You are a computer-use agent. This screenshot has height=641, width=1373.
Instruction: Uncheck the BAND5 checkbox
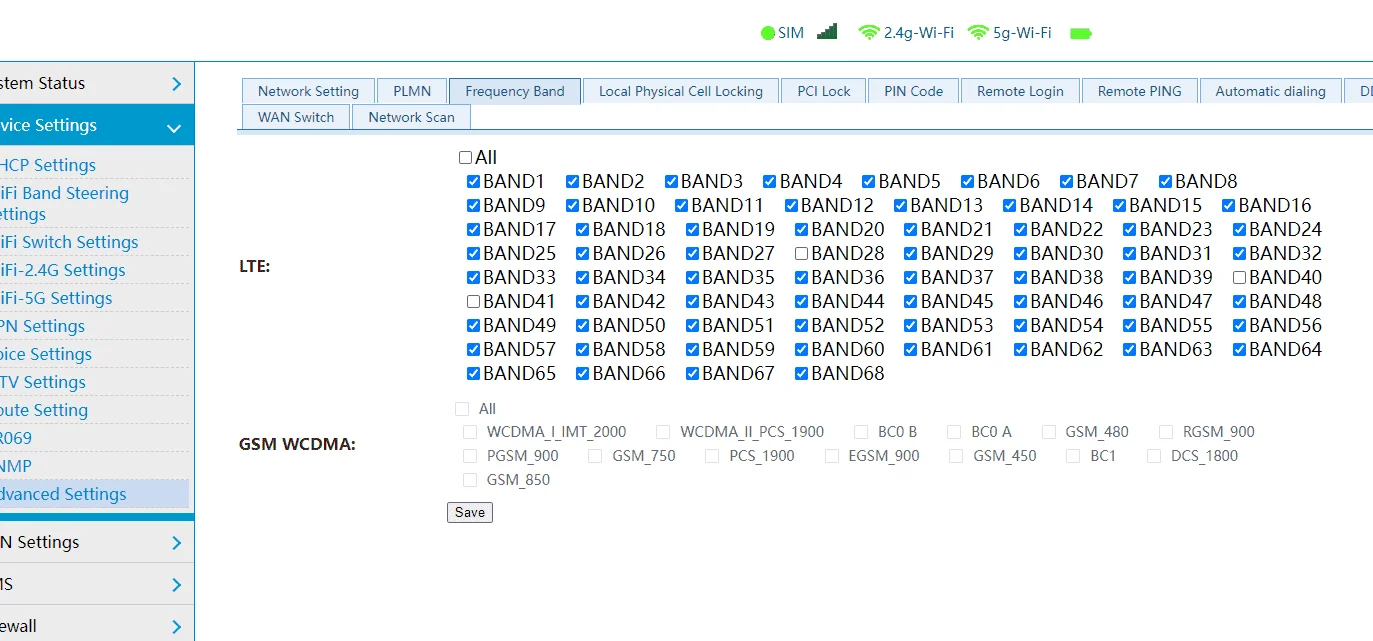pyautogui.click(x=868, y=182)
